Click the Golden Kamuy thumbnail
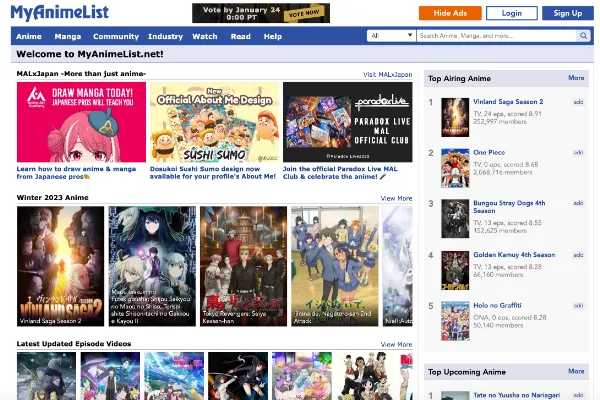Screen dimensions: 600x400 455,270
